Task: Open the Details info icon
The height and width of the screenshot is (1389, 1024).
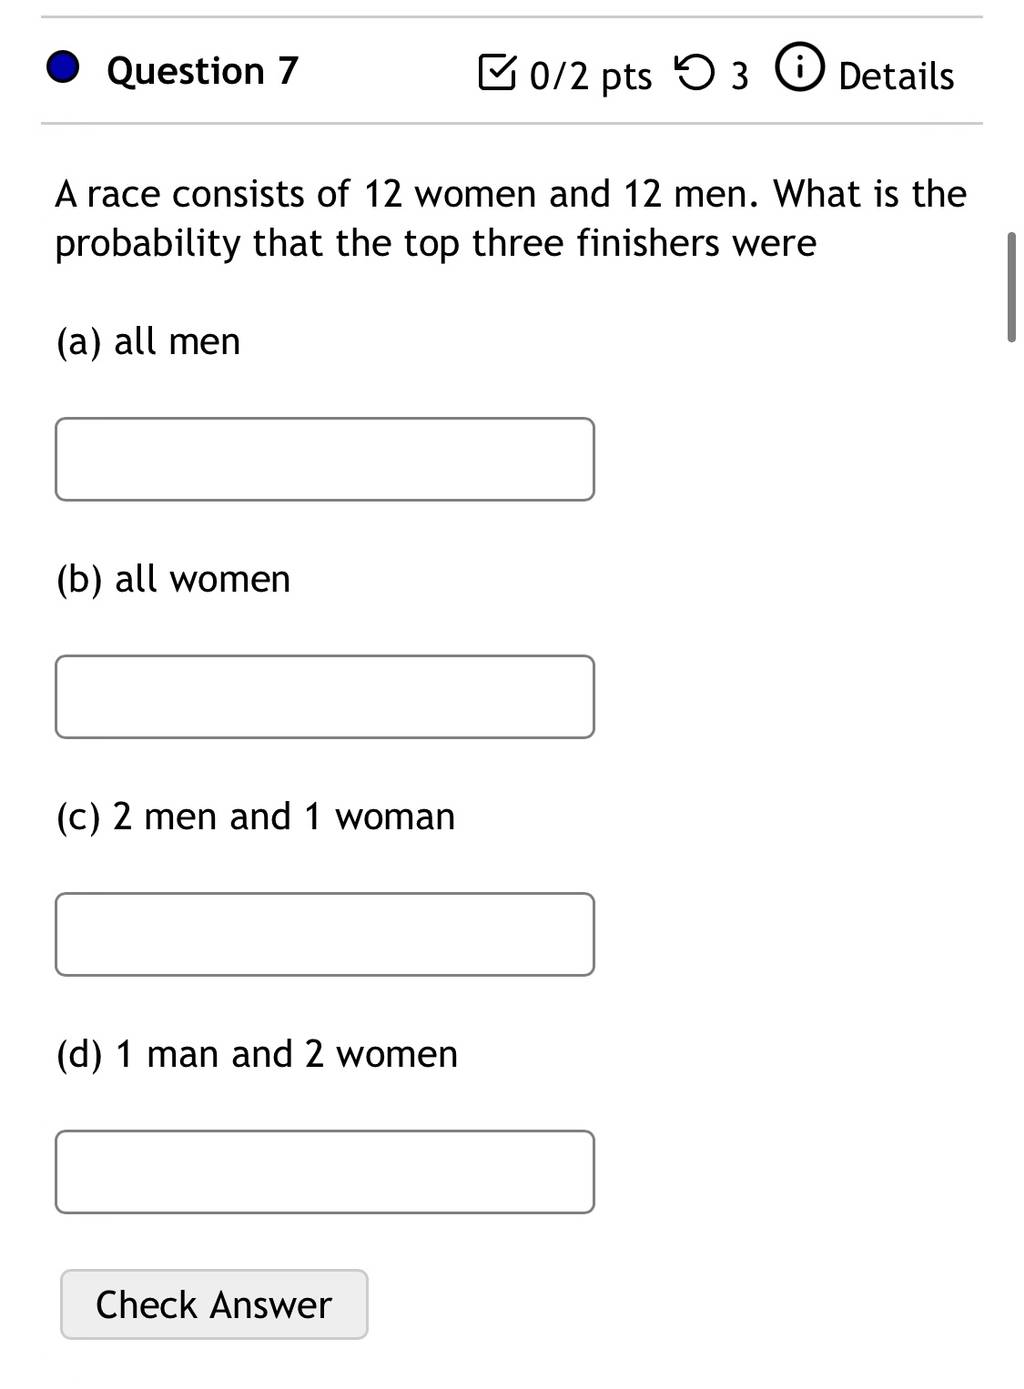Action: click(x=800, y=70)
